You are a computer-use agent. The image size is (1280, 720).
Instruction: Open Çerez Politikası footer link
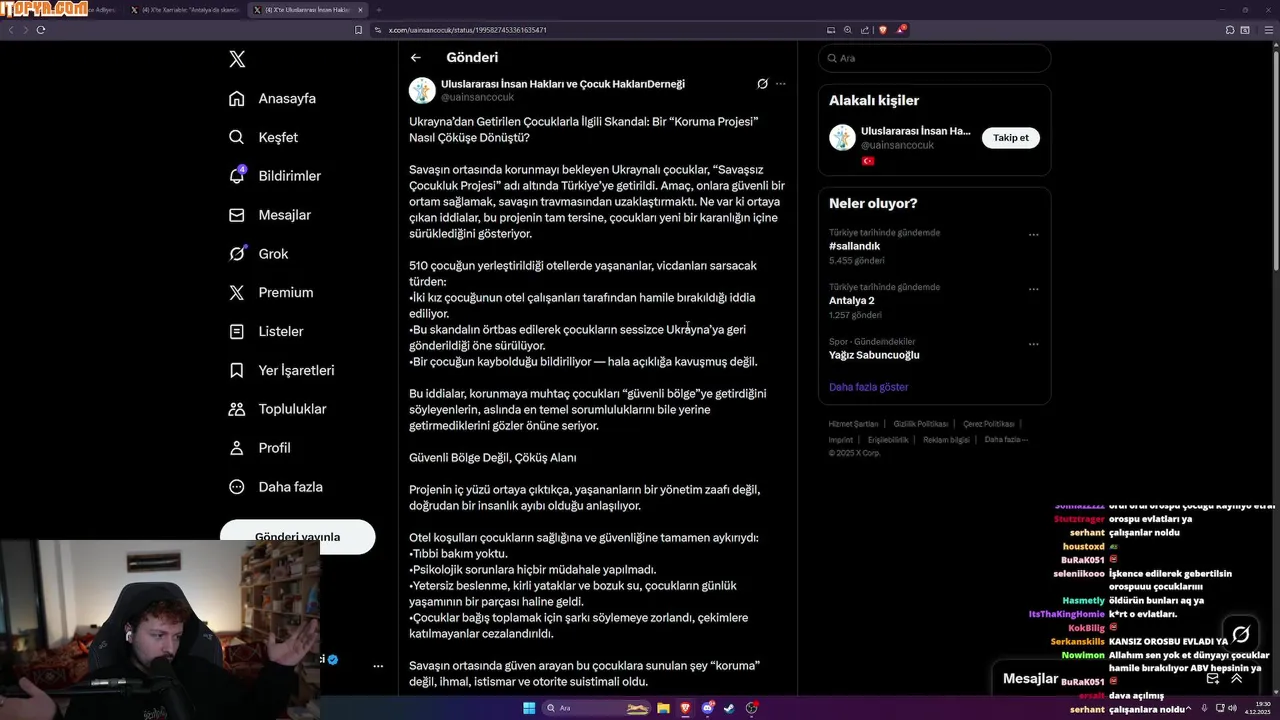pos(988,424)
